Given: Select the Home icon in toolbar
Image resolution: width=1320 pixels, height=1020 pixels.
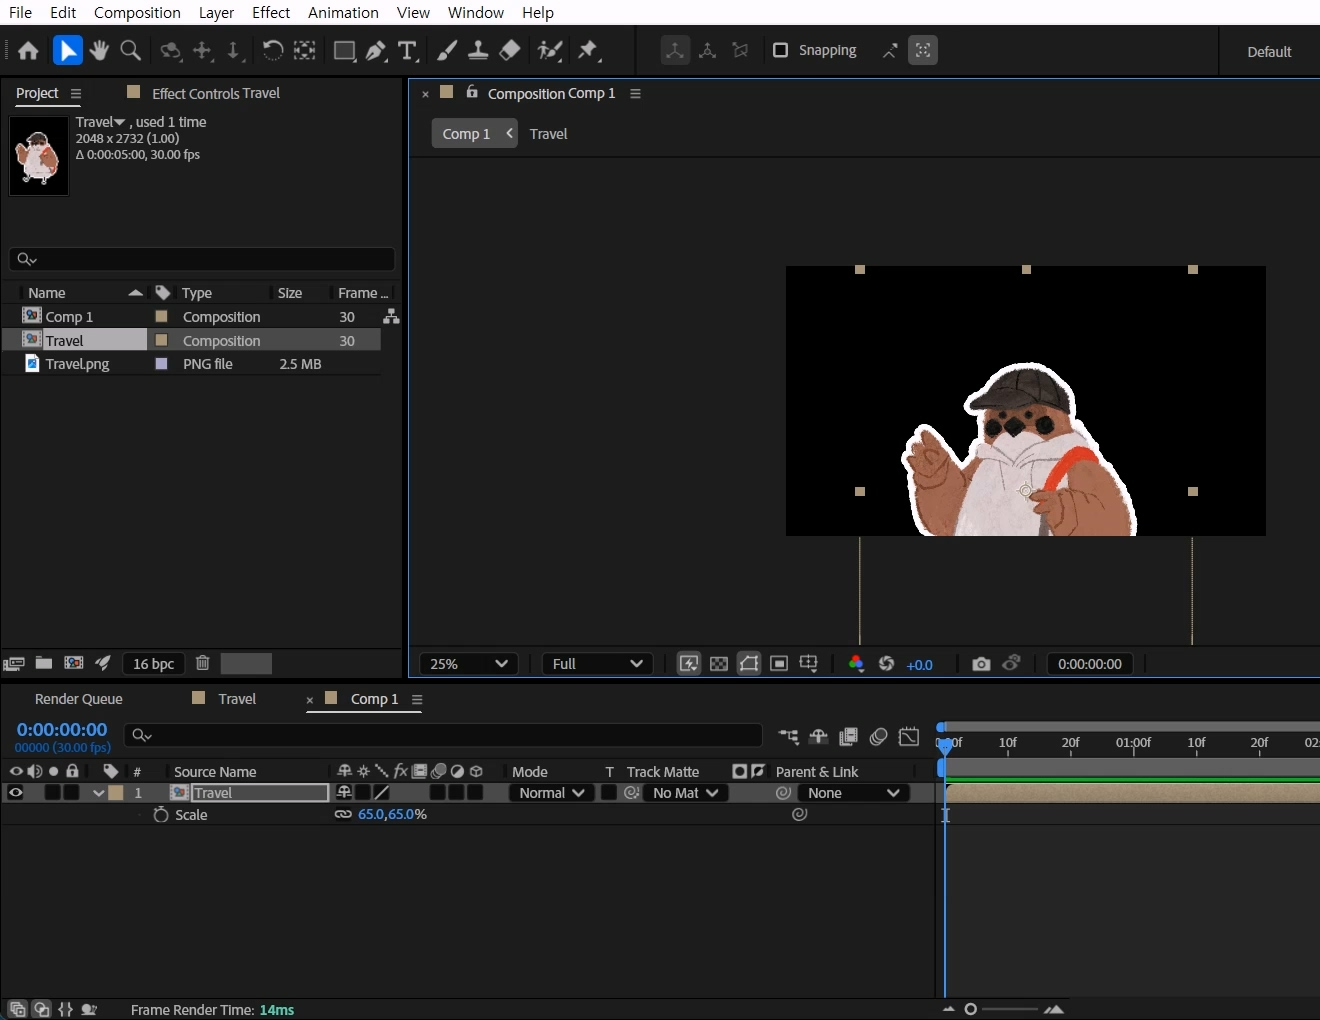Looking at the screenshot, I should click(28, 51).
